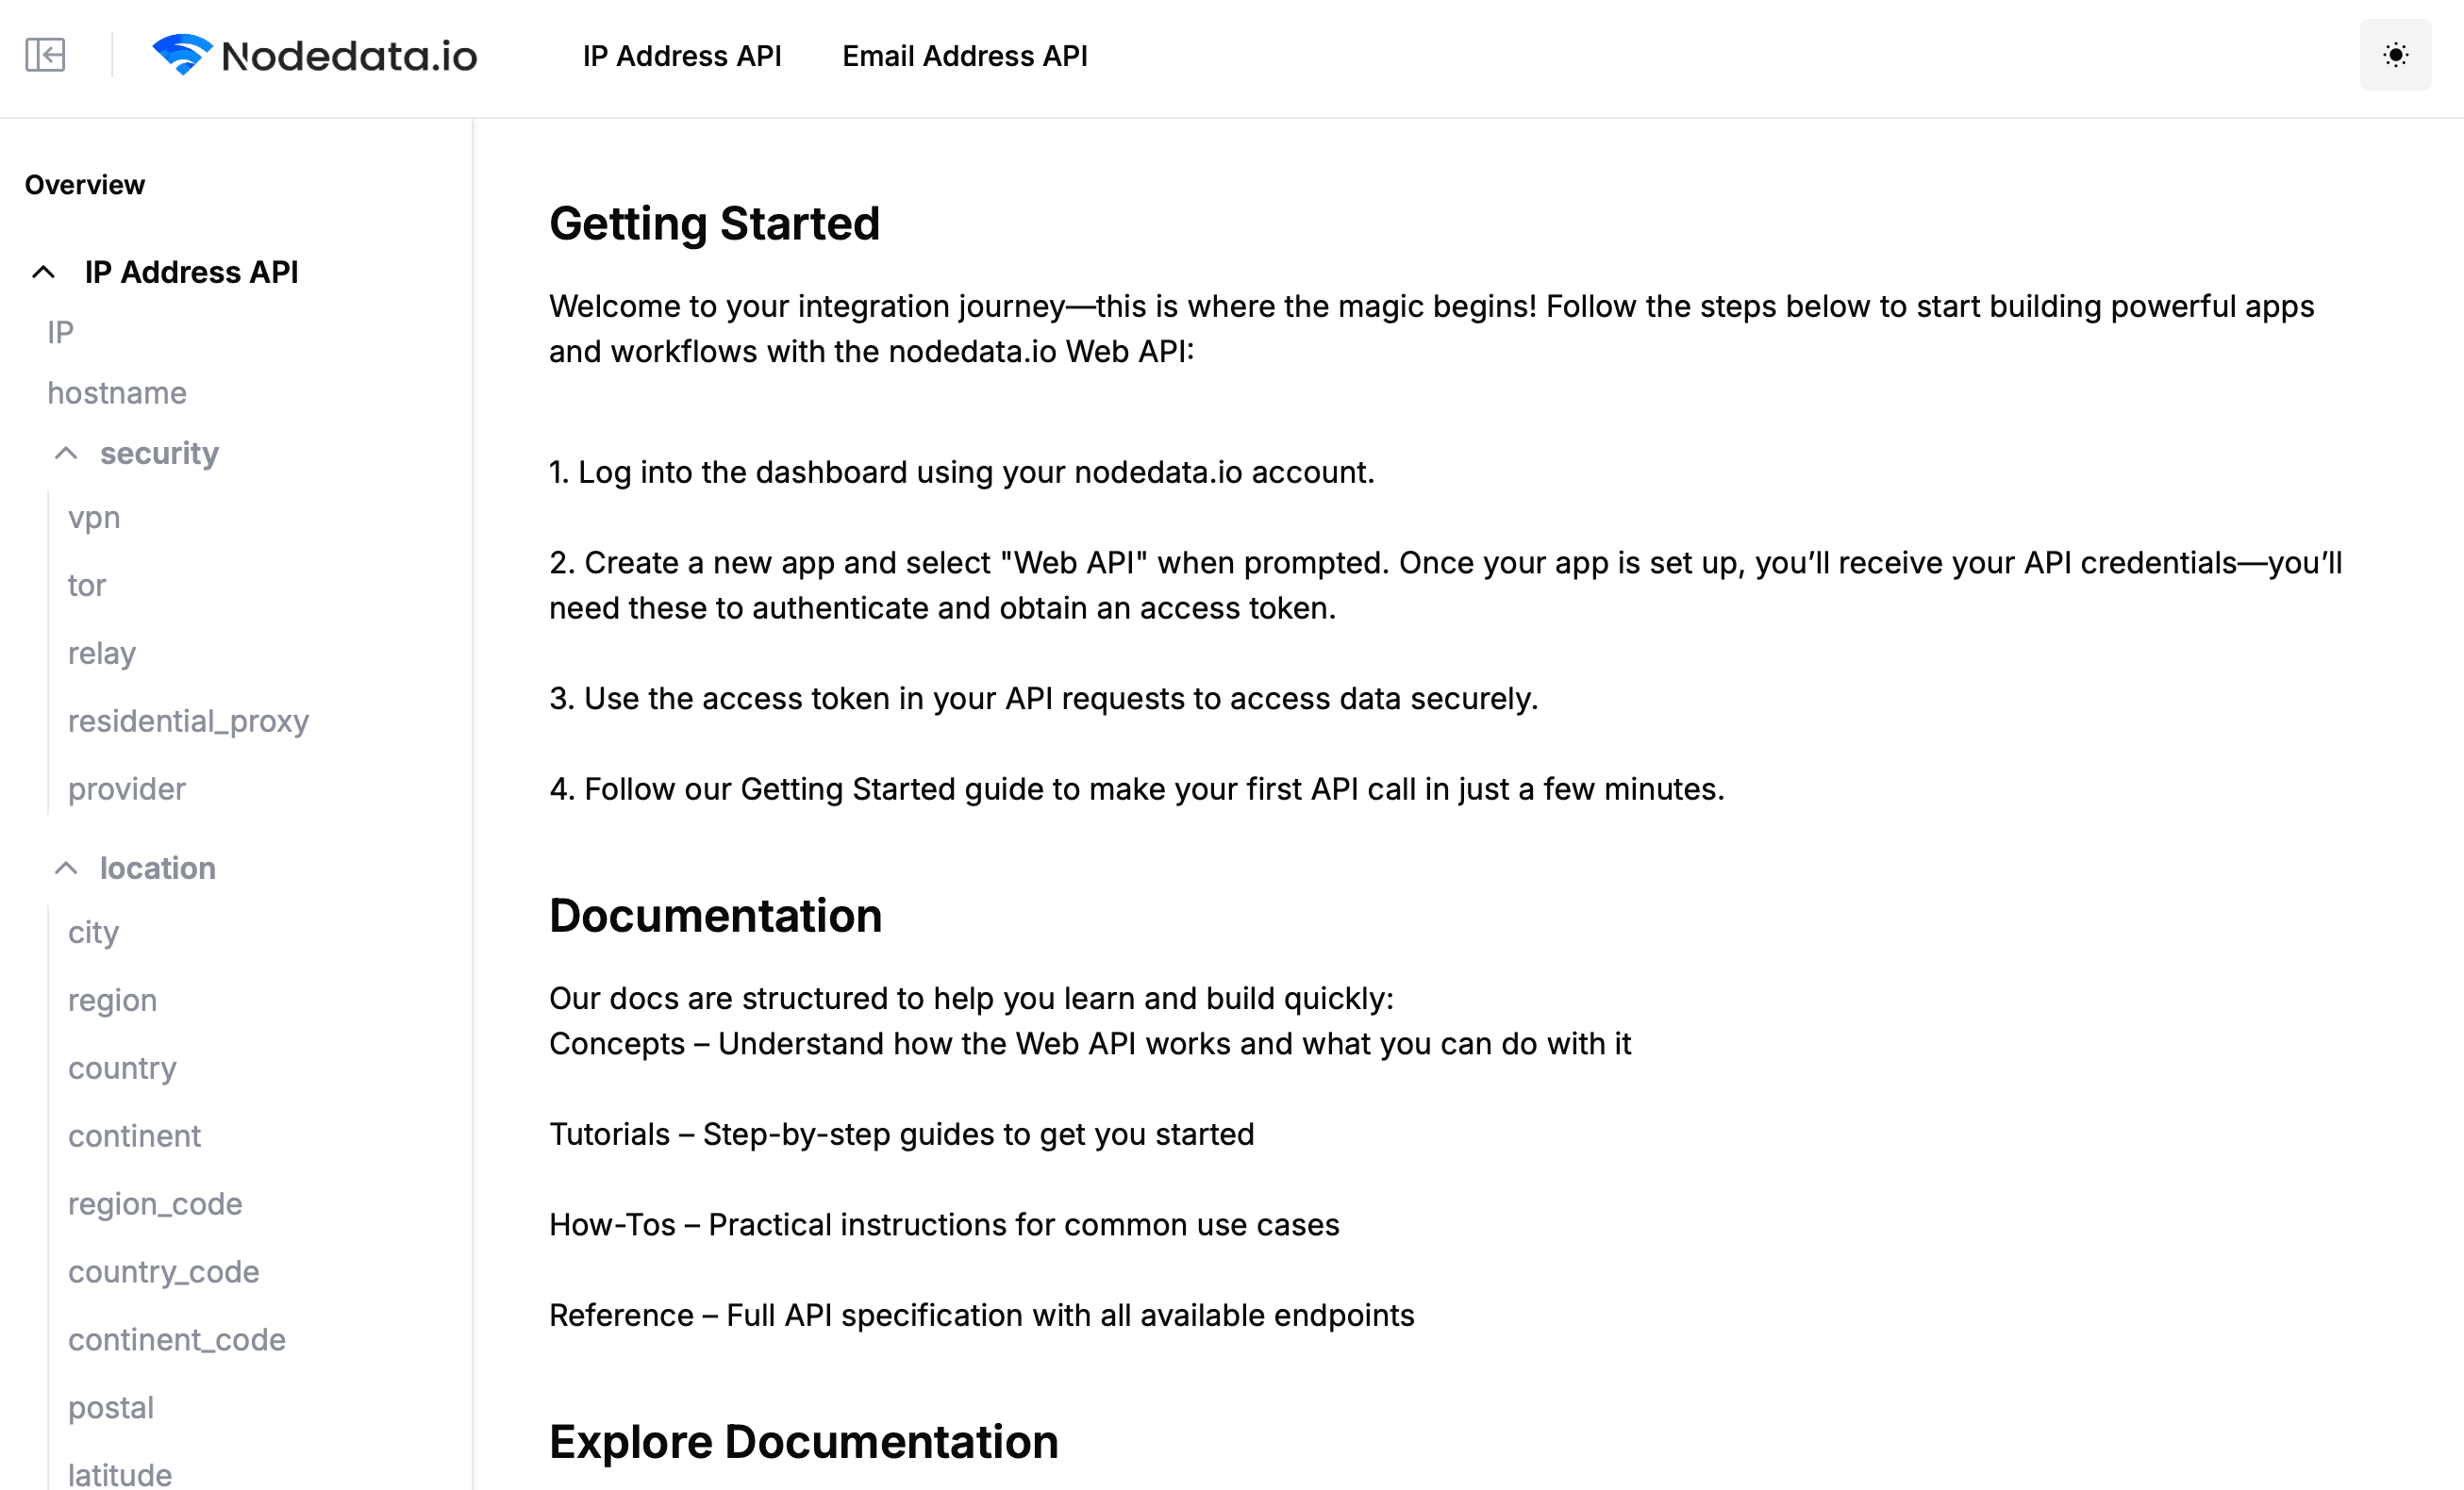The image size is (2464, 1490).
Task: Open the Email Address API navigation item
Action: coord(964,56)
